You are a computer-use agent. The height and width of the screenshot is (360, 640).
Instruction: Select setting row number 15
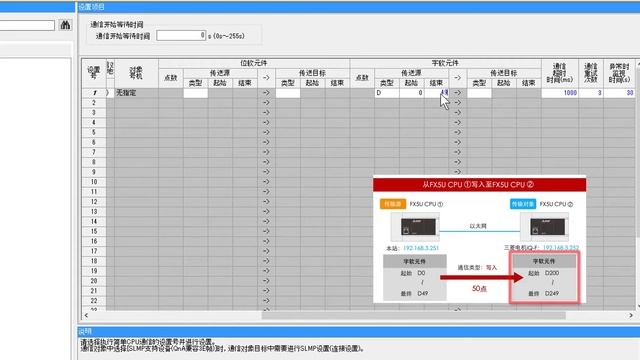pos(94,231)
